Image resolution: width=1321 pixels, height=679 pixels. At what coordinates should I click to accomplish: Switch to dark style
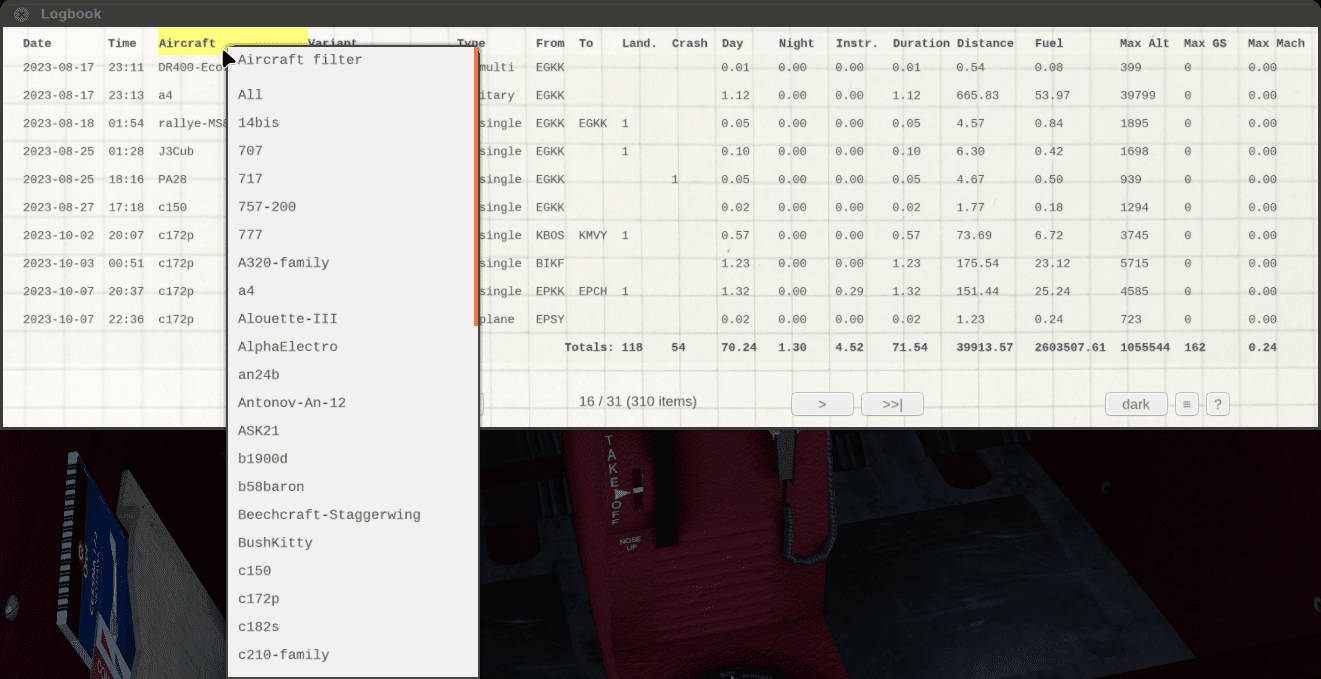1136,404
